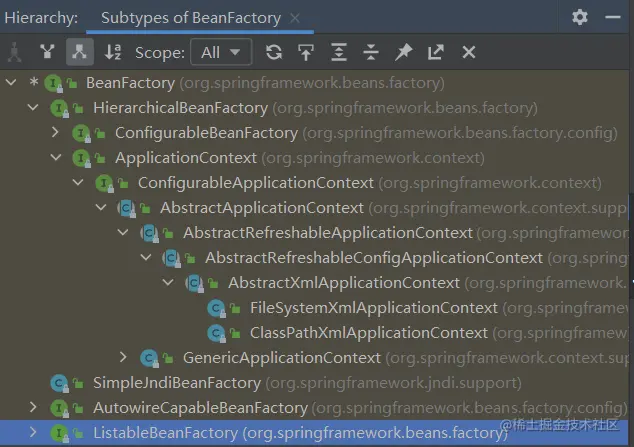Select AbstractRefreshableConfigApplicationContext row
Image resolution: width=634 pixels, height=447 pixels.
[314, 258]
